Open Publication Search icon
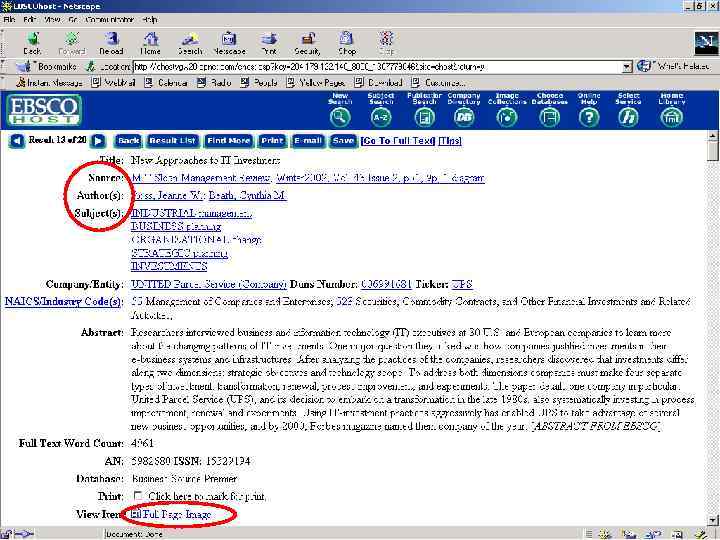Screen dimensions: 720x540 (x=424, y=117)
